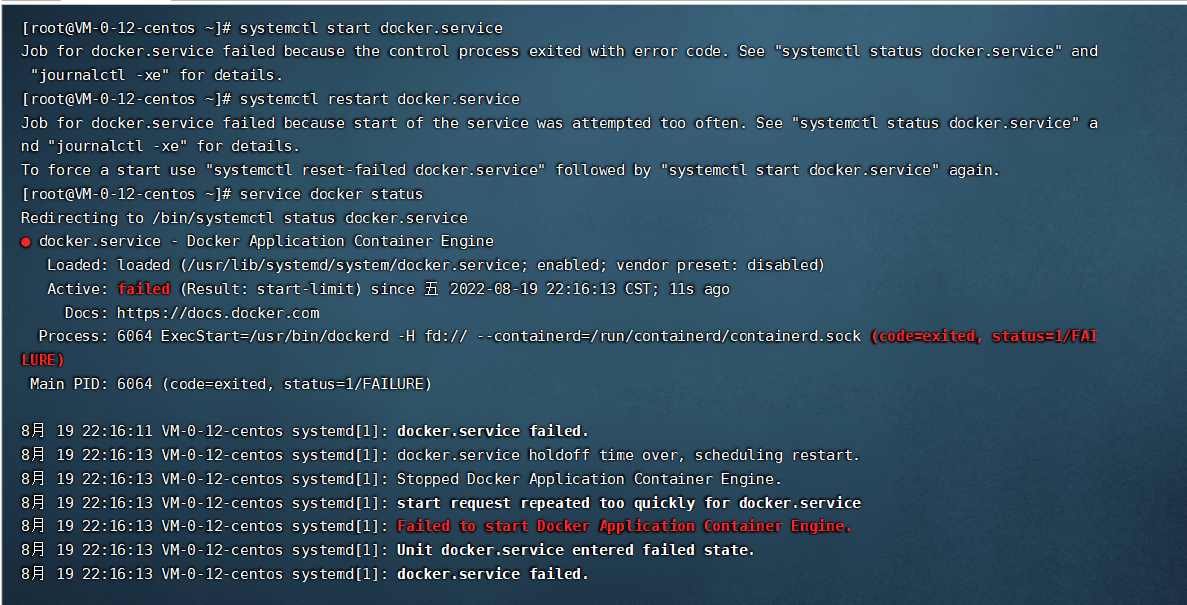Click the "service docker status" command
The height and width of the screenshot is (605, 1187).
coord(332,194)
